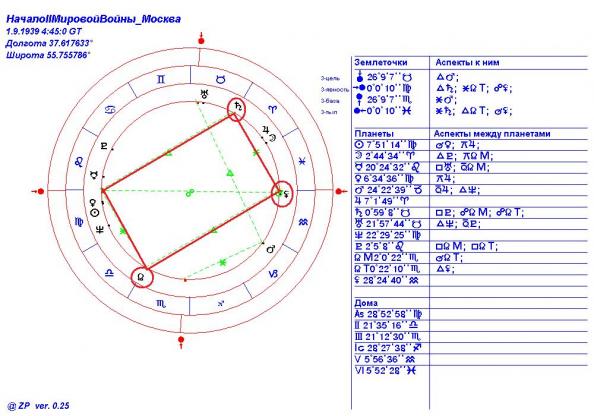594x416 pixels.
Task: Click the Землеточки header
Action: tap(381, 63)
